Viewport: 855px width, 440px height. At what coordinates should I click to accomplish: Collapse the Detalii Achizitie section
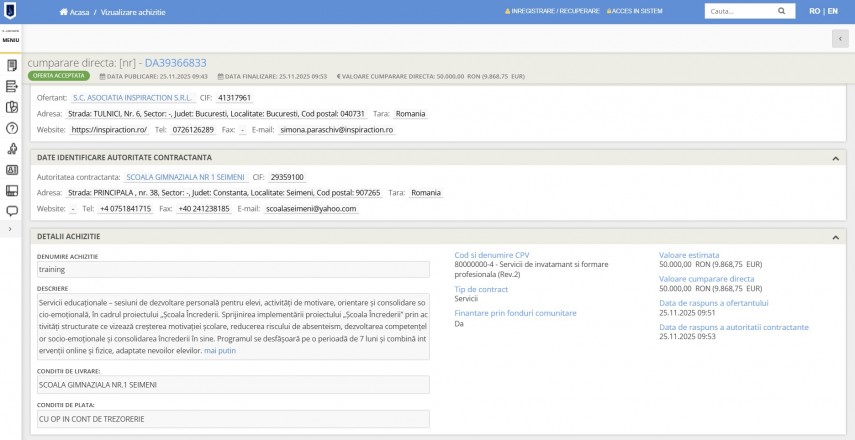pyautogui.click(x=835, y=237)
